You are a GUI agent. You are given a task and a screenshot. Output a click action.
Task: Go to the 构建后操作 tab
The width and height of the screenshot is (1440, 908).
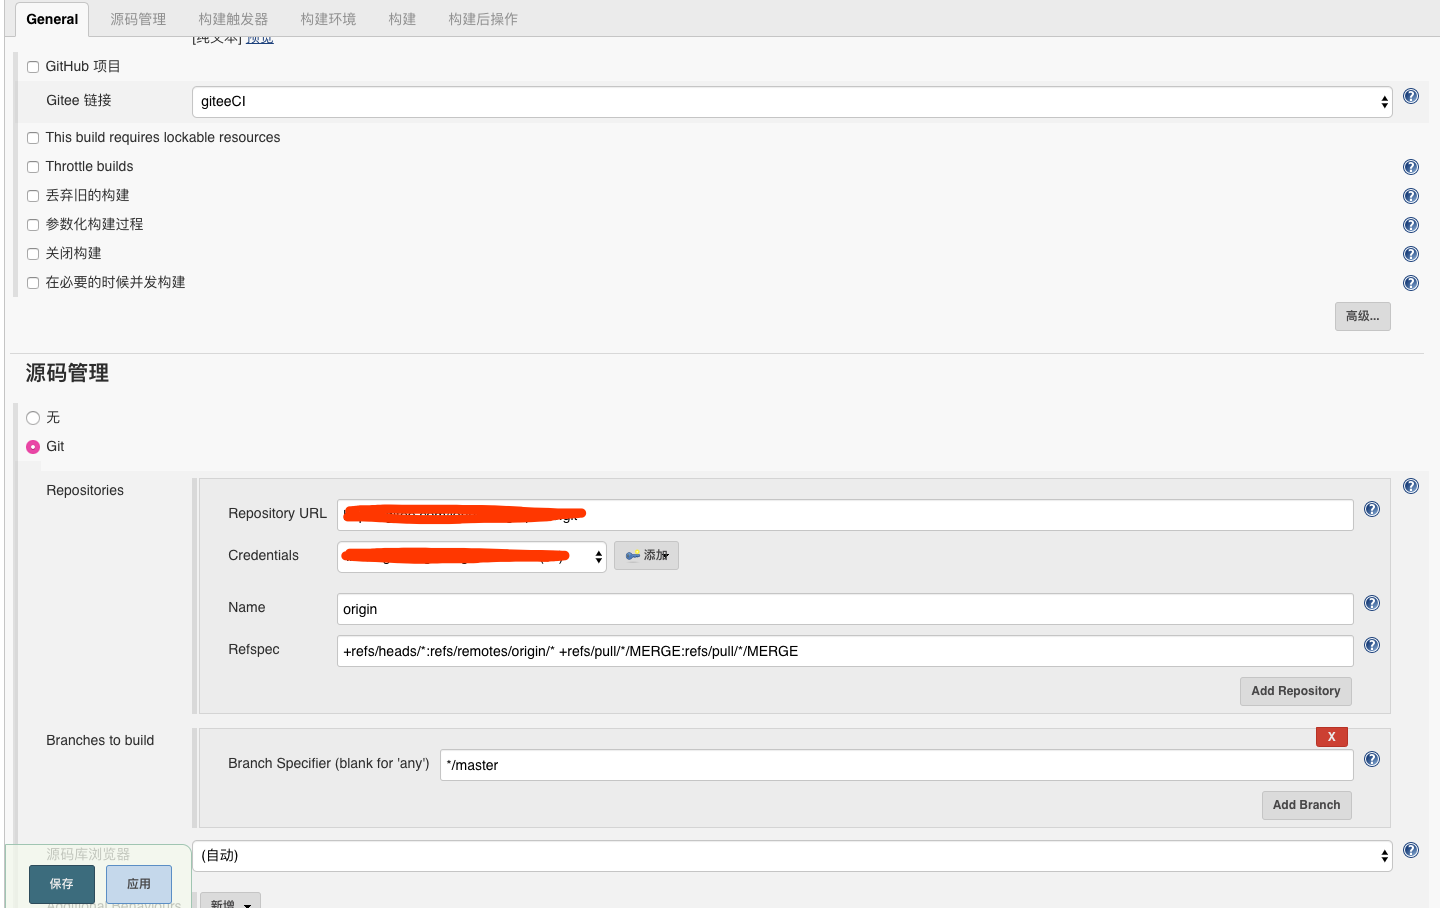[482, 19]
